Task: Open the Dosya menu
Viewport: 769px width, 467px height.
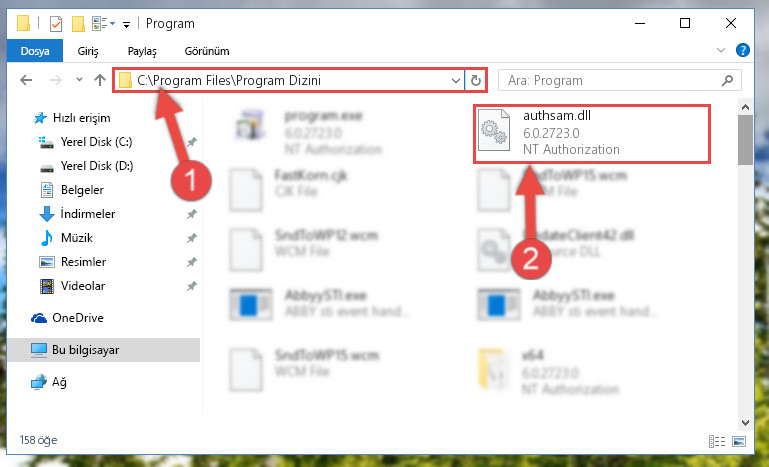Action: click(35, 51)
